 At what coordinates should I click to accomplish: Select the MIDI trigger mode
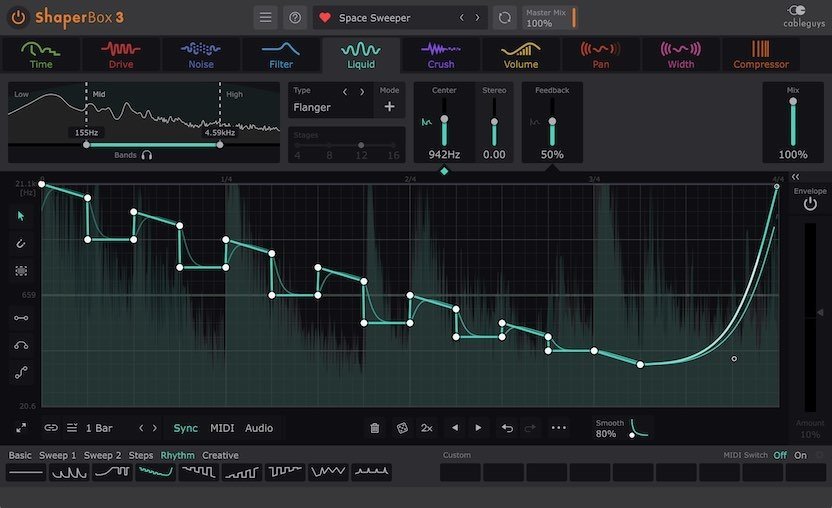tap(222, 428)
